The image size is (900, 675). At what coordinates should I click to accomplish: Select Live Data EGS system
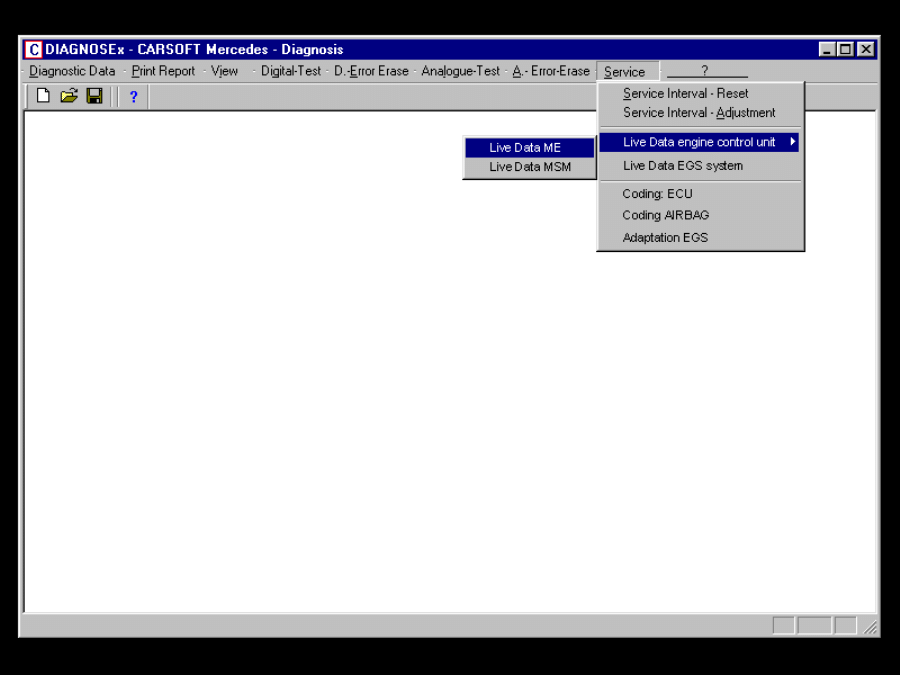[x=683, y=166]
